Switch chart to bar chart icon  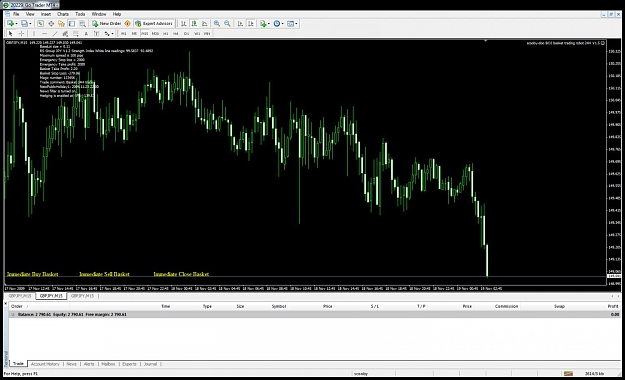[184, 24]
